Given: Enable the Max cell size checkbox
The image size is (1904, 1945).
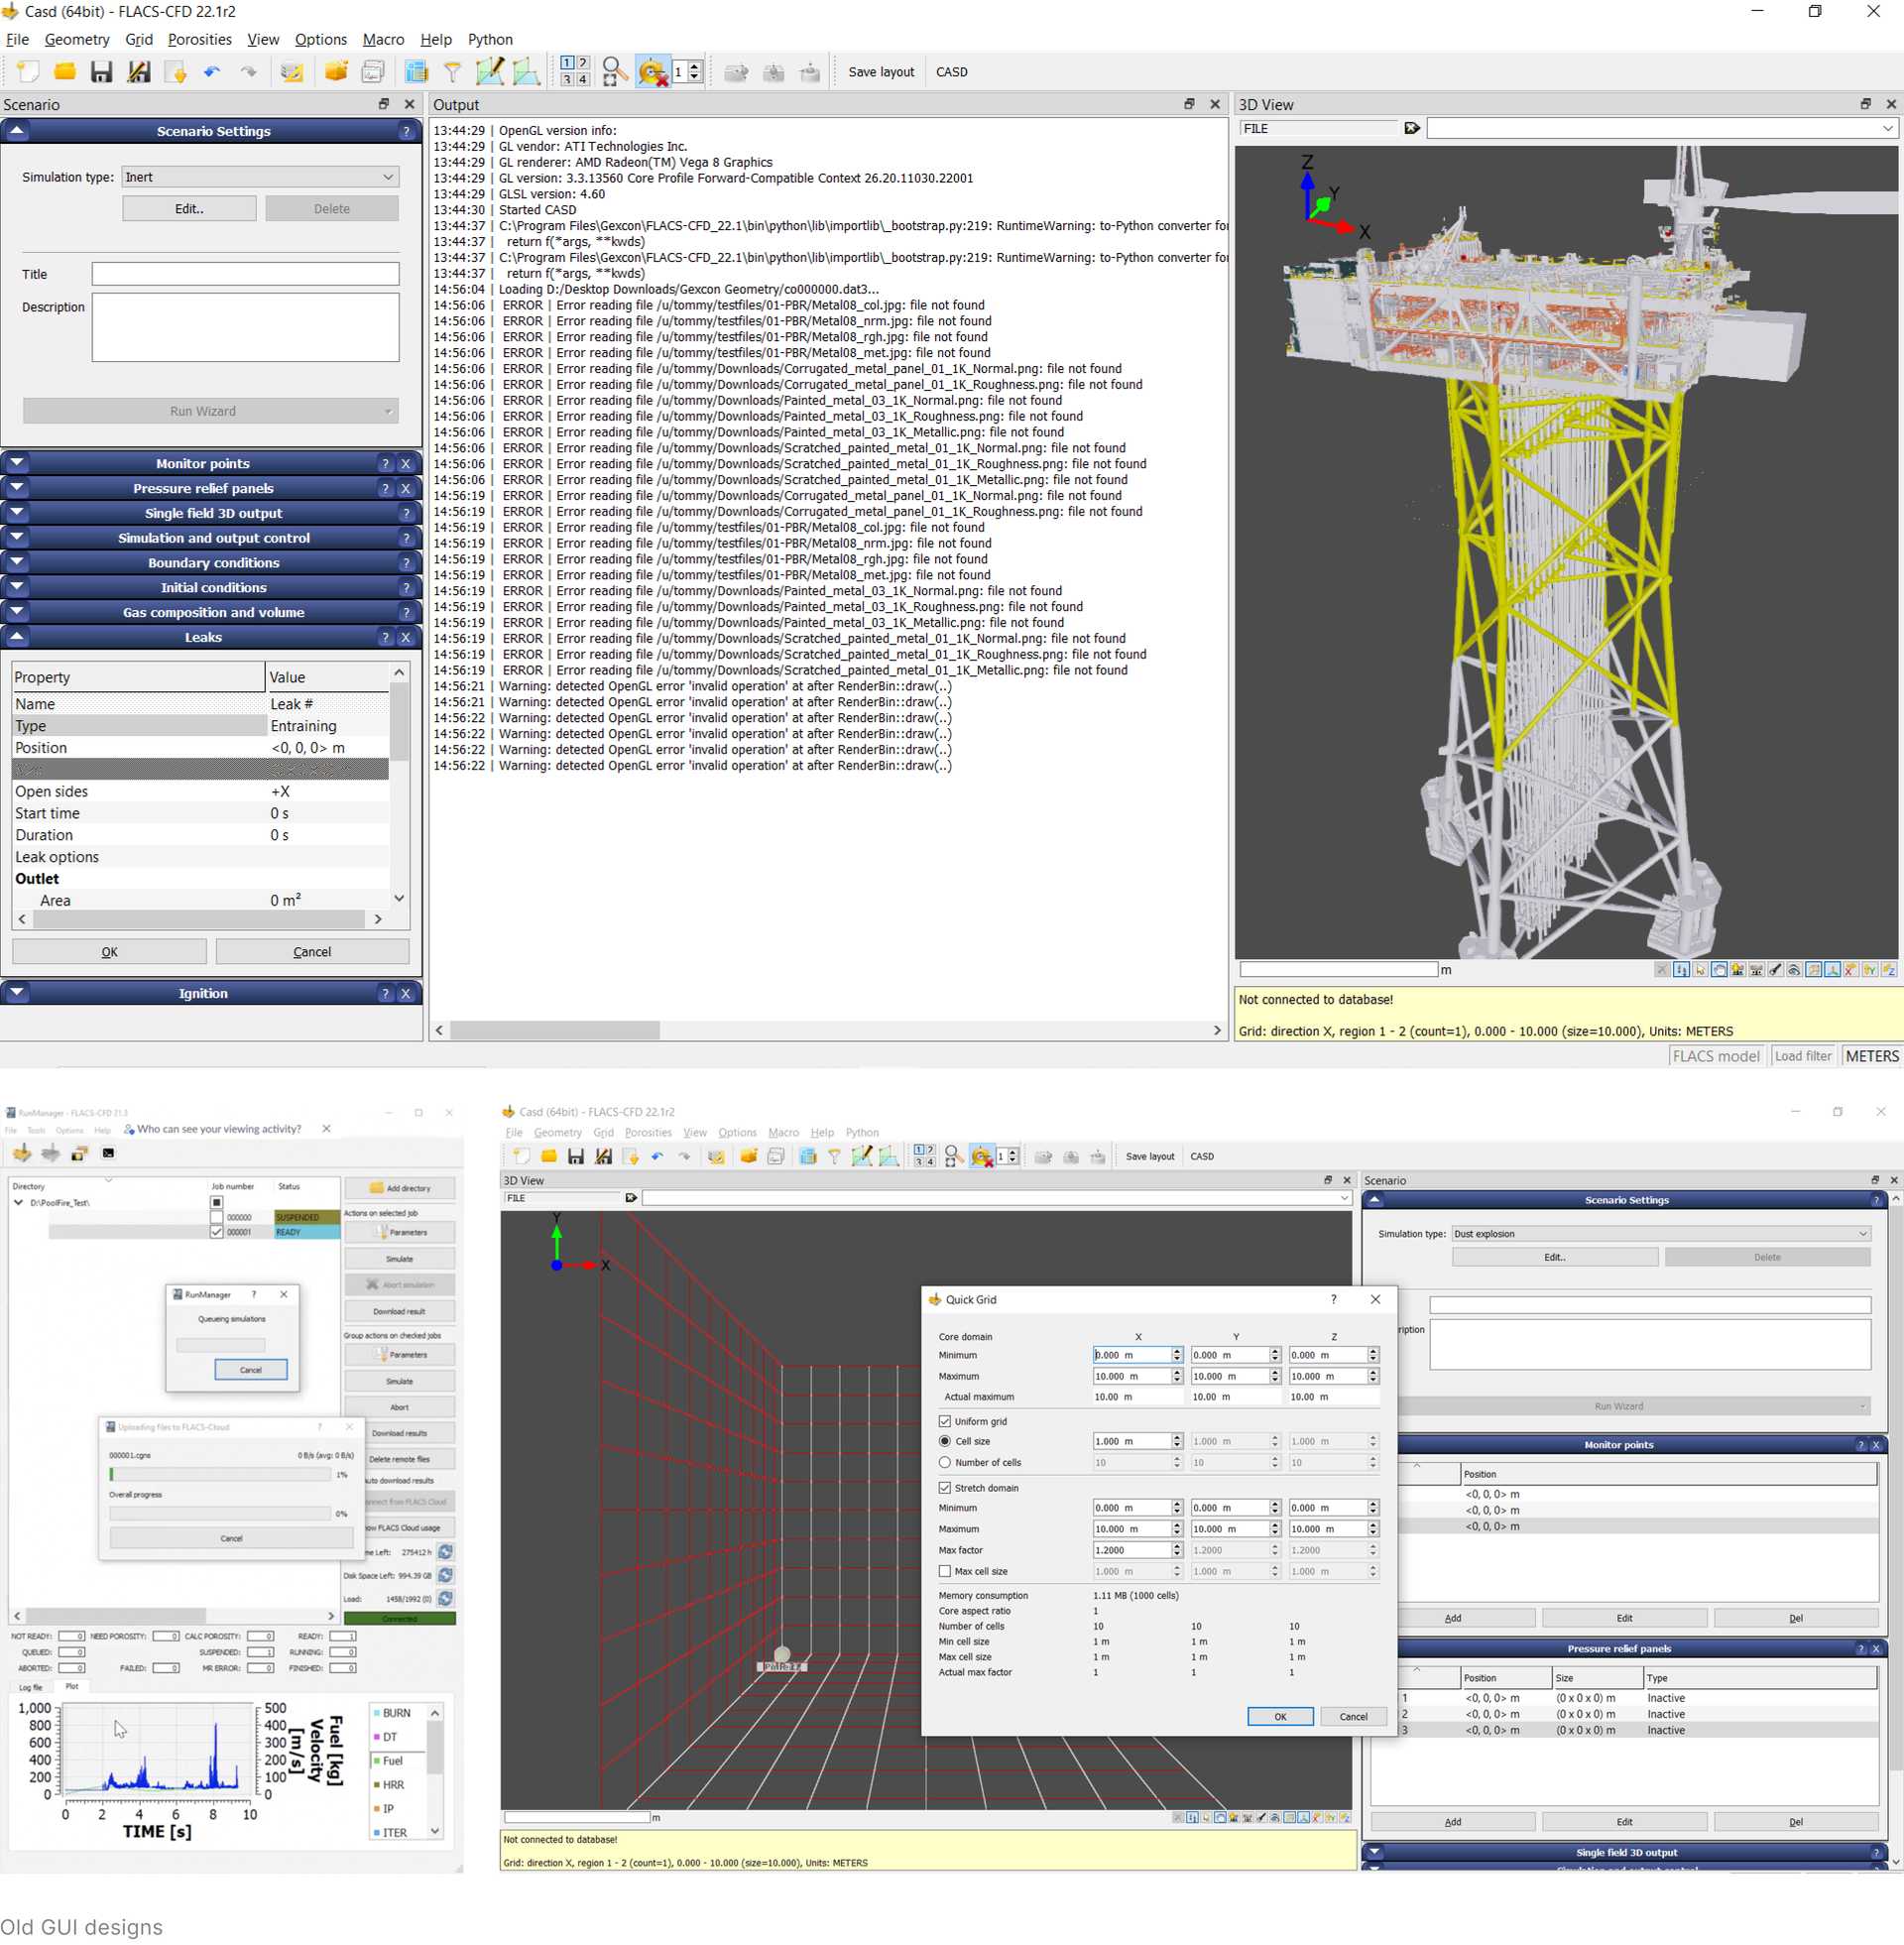Looking at the screenshot, I should 946,1571.
